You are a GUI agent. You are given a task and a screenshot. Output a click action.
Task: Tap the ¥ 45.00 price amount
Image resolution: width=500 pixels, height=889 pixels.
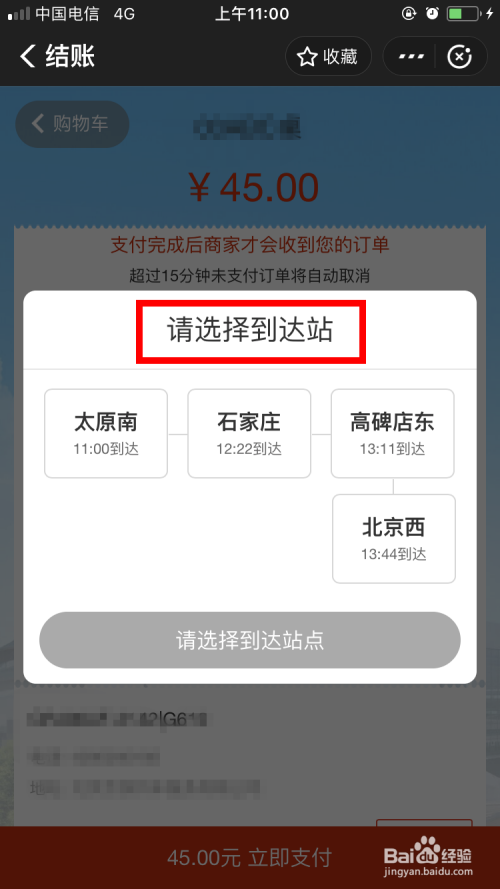click(253, 188)
